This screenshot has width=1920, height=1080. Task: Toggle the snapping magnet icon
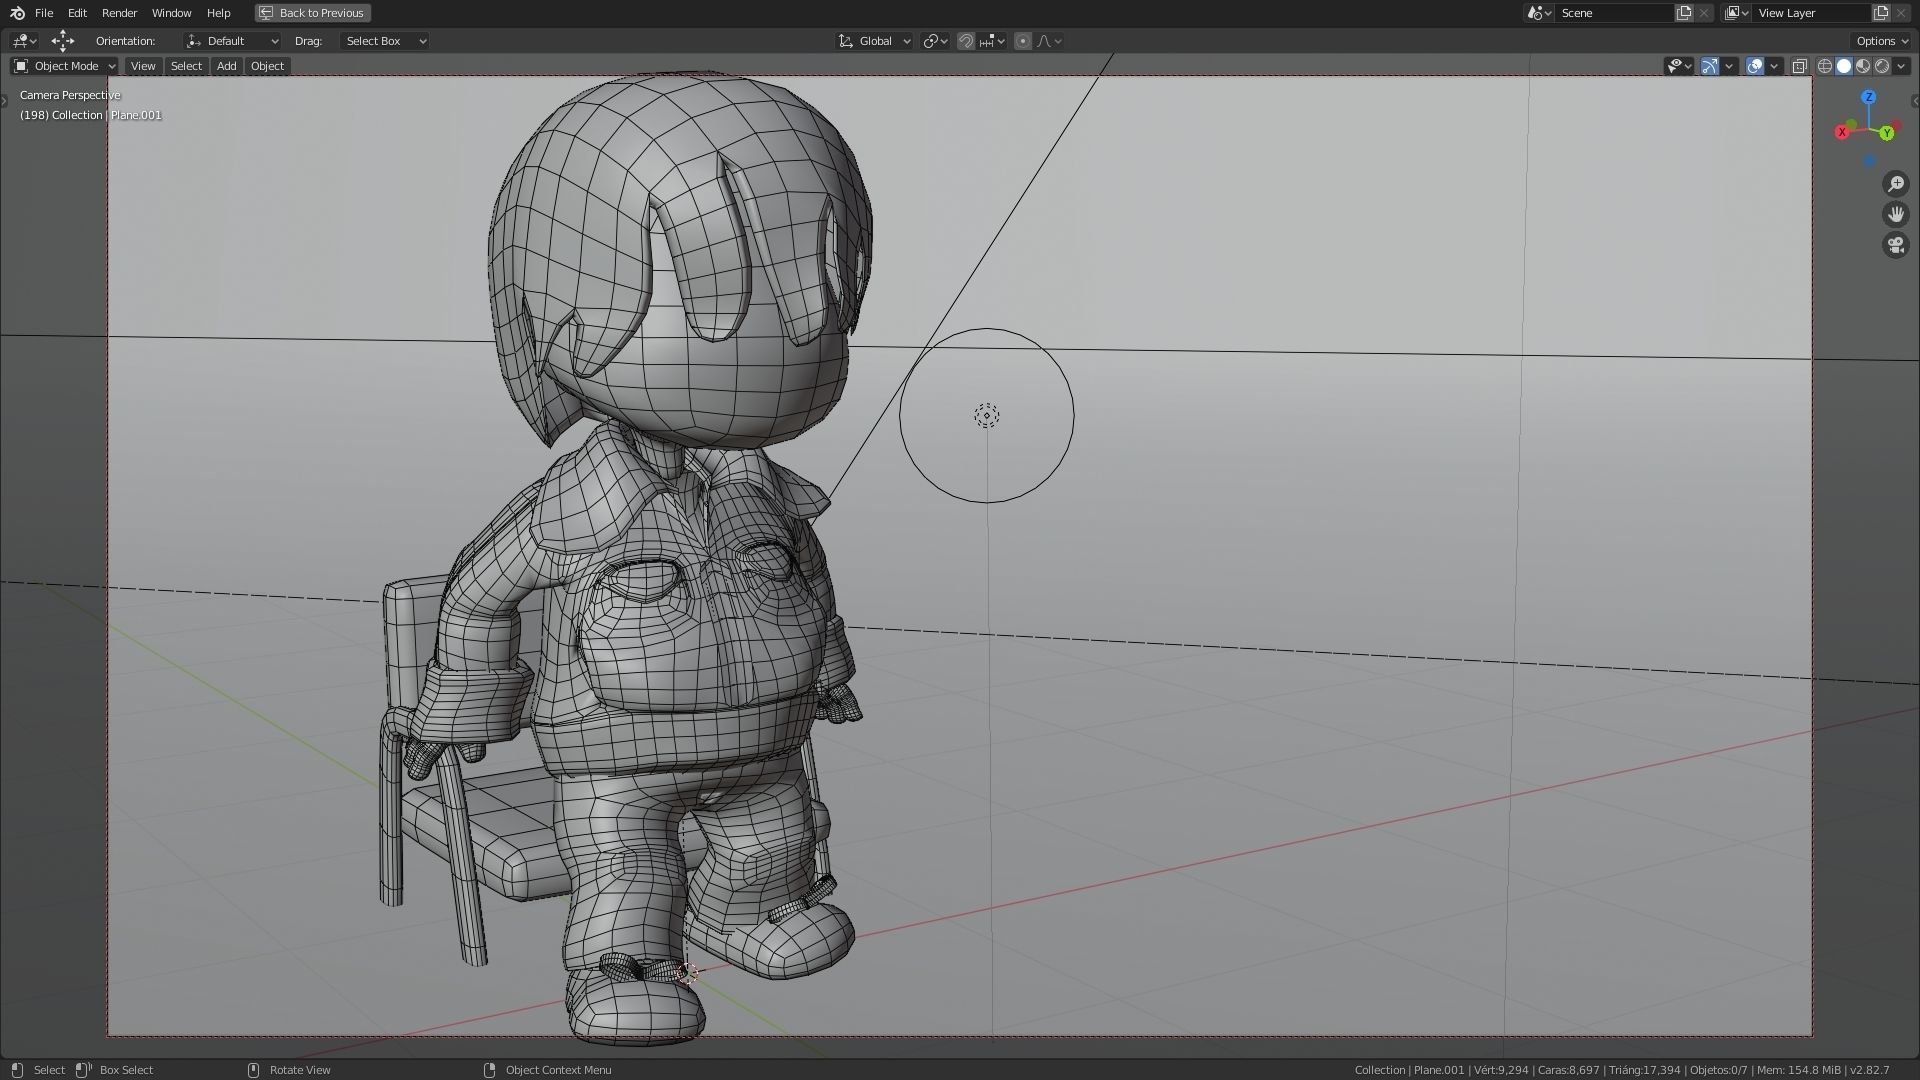[x=966, y=41]
